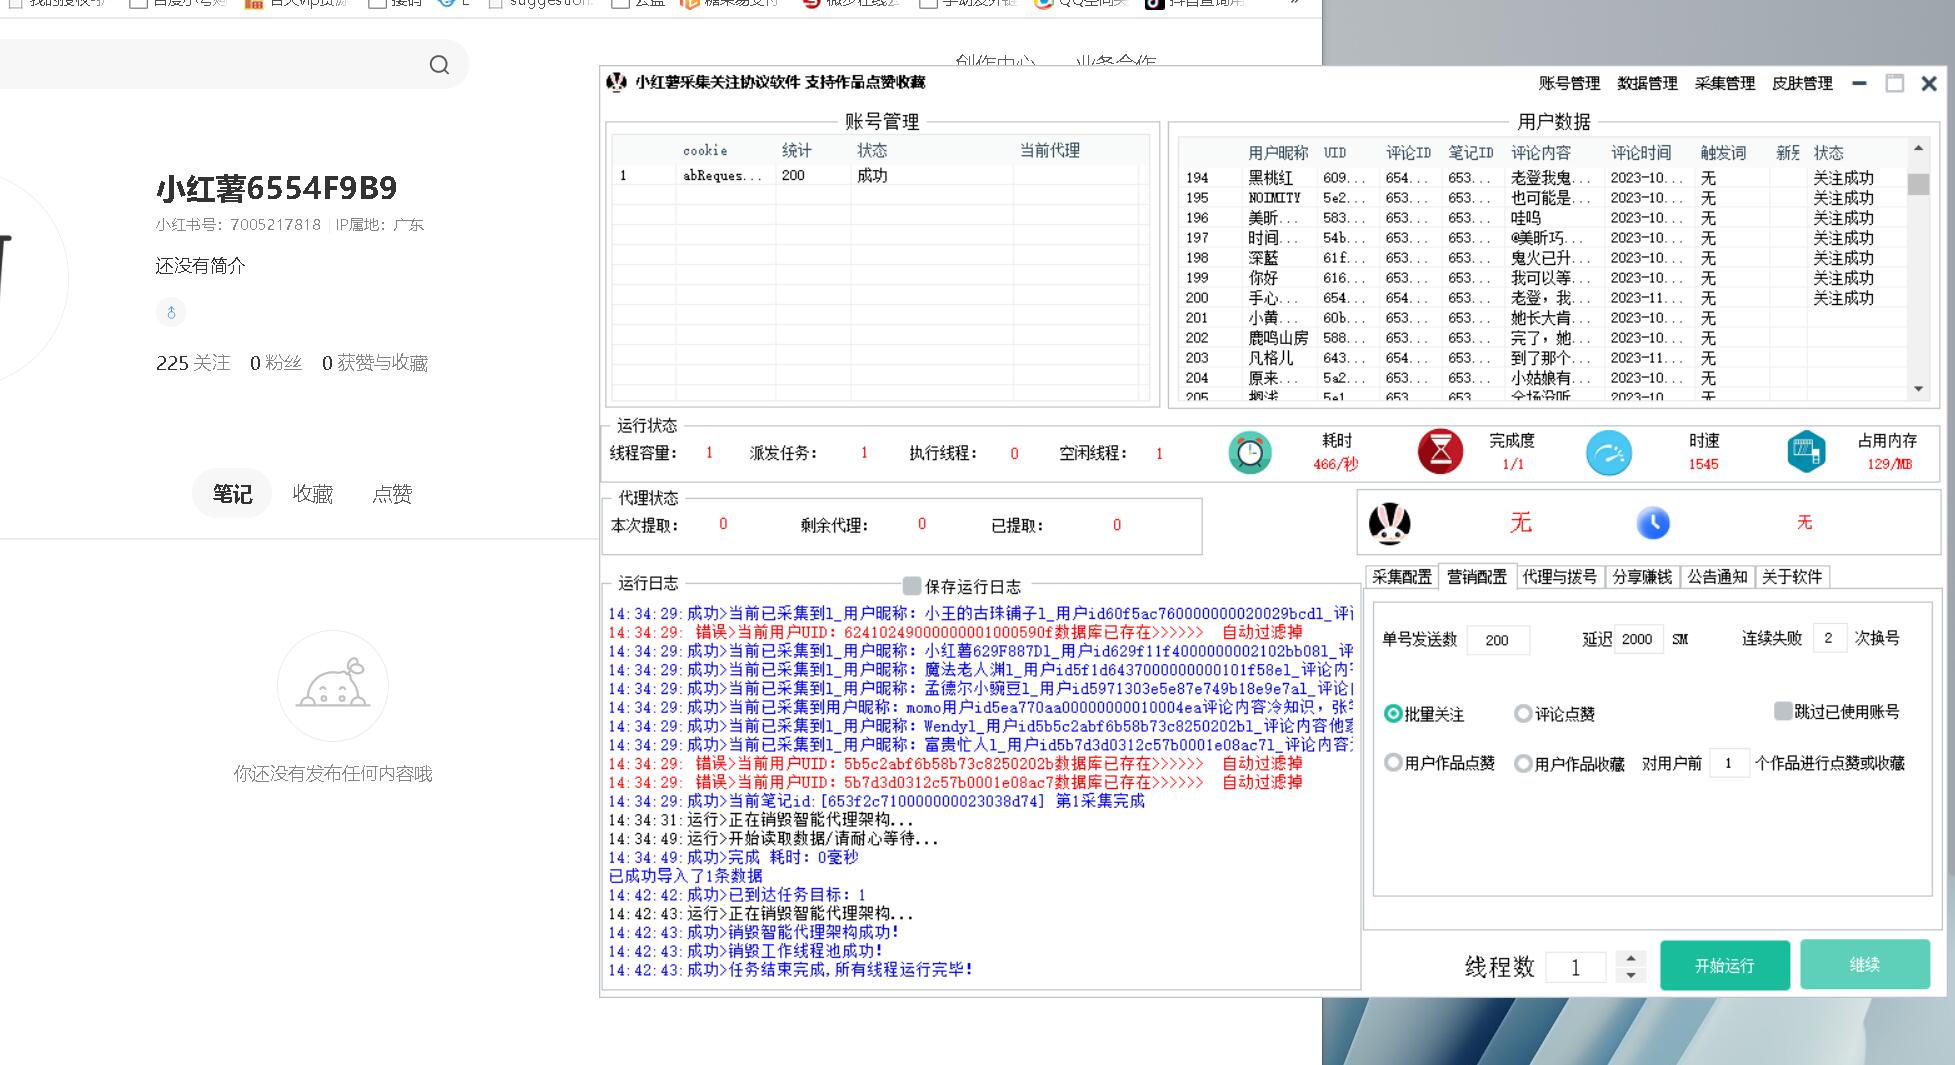Check 跳过已使用账号 option

[1782, 711]
